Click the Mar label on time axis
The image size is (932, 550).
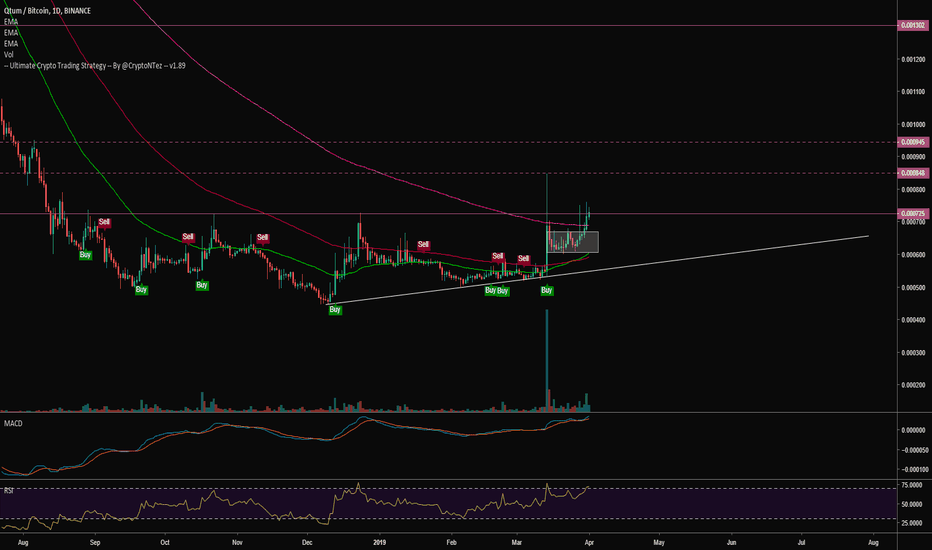coord(517,542)
